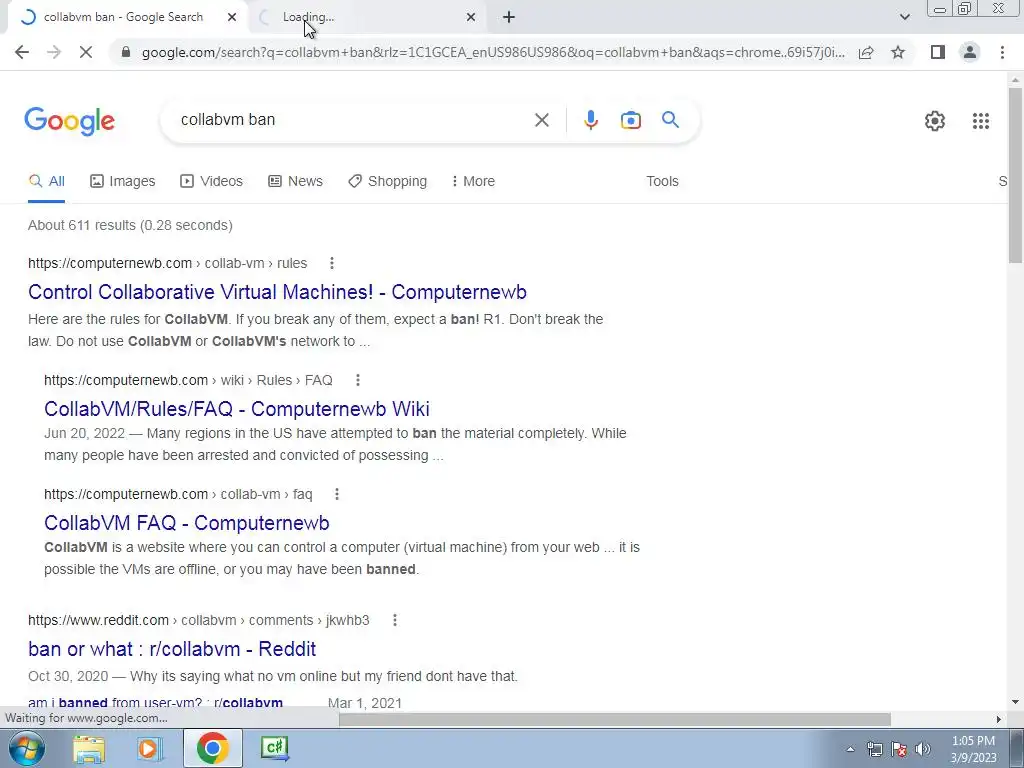Search by image camera icon

630,120
